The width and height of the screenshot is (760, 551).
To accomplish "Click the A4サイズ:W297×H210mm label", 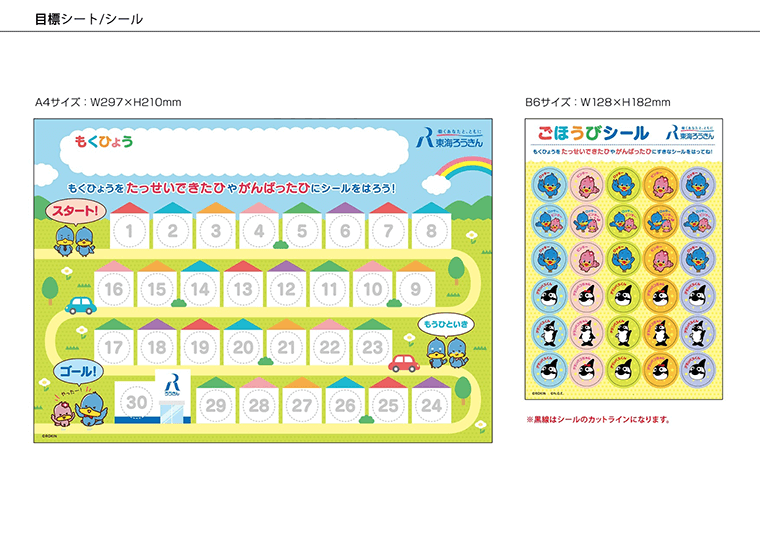I will point(108,102).
